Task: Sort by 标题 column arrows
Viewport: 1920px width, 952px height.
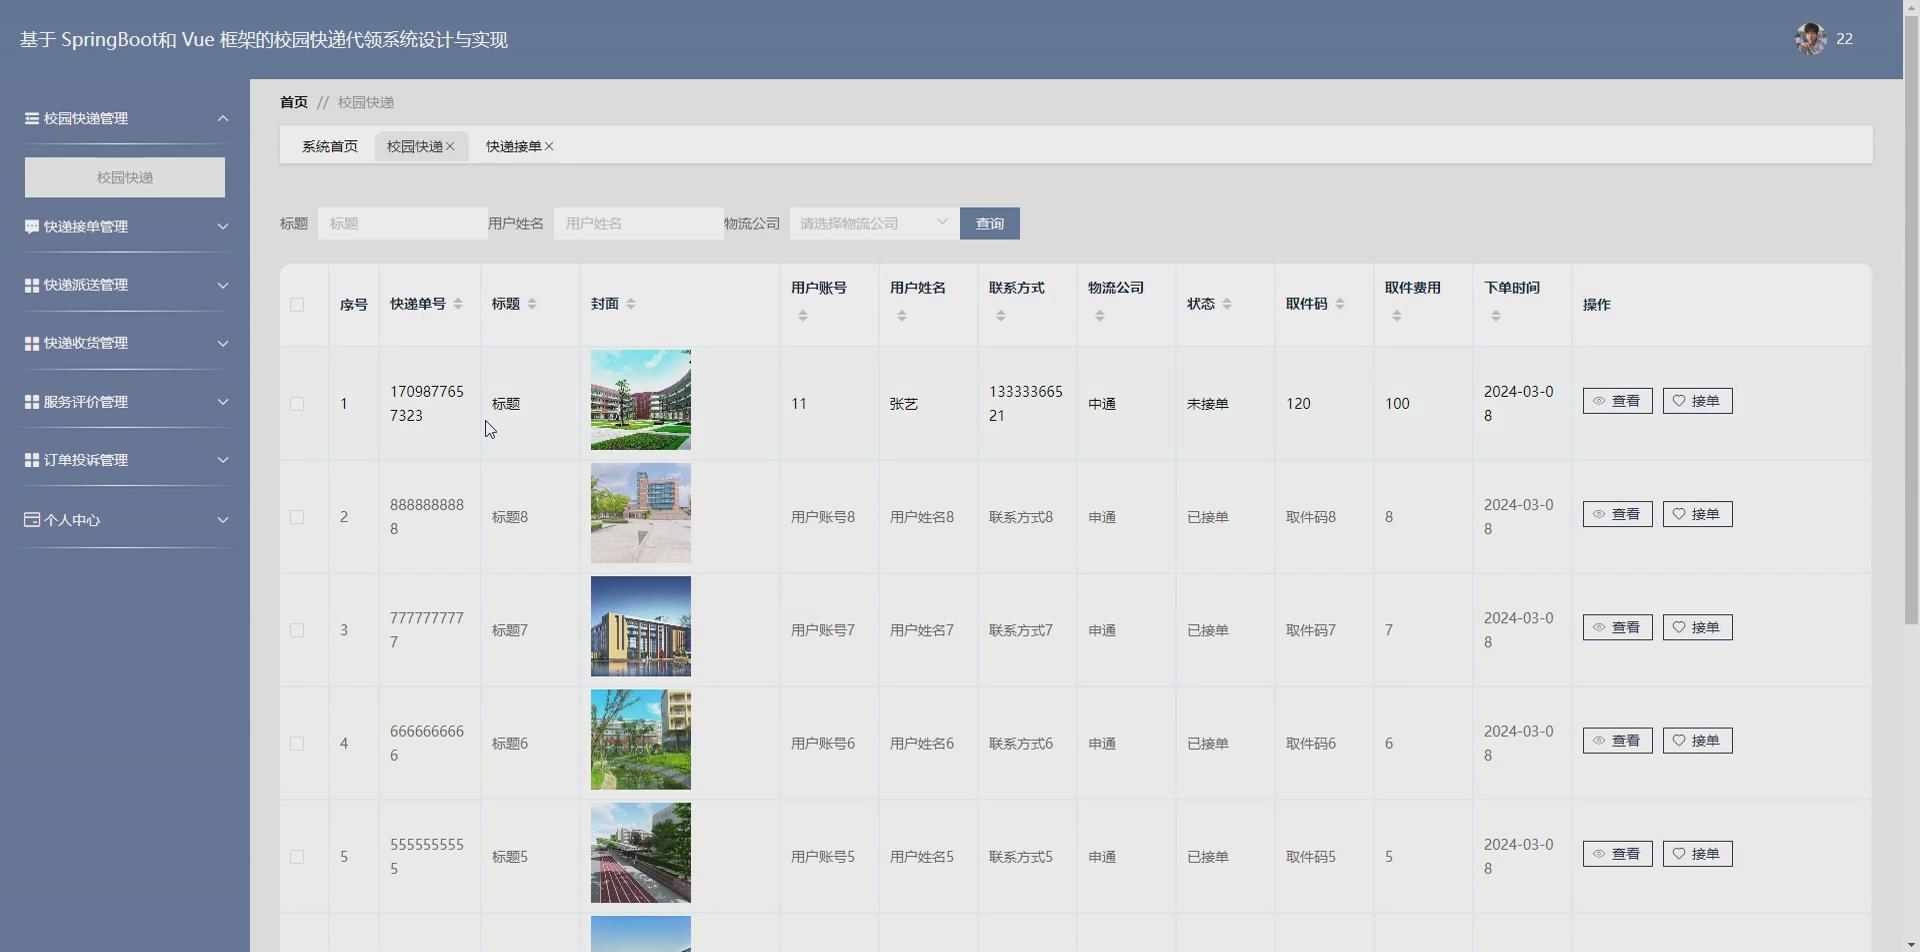Action: pos(532,304)
